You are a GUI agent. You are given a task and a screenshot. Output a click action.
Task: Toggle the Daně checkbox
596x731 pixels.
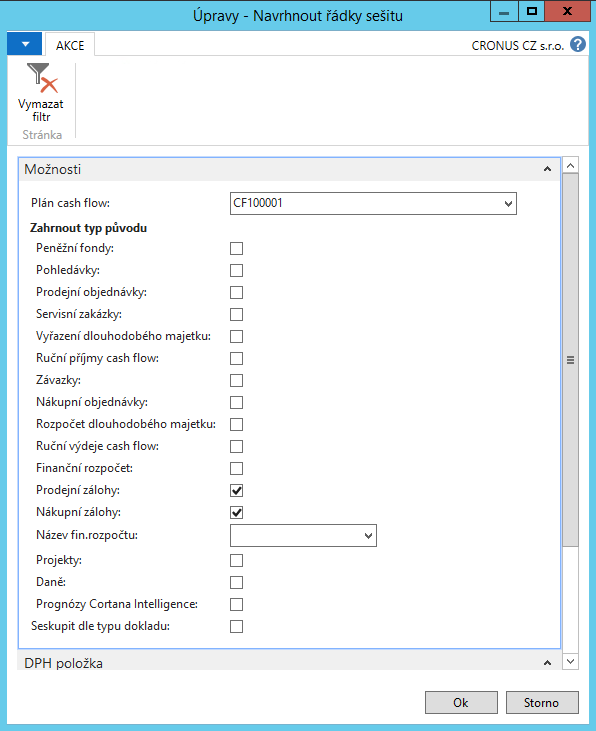236,582
